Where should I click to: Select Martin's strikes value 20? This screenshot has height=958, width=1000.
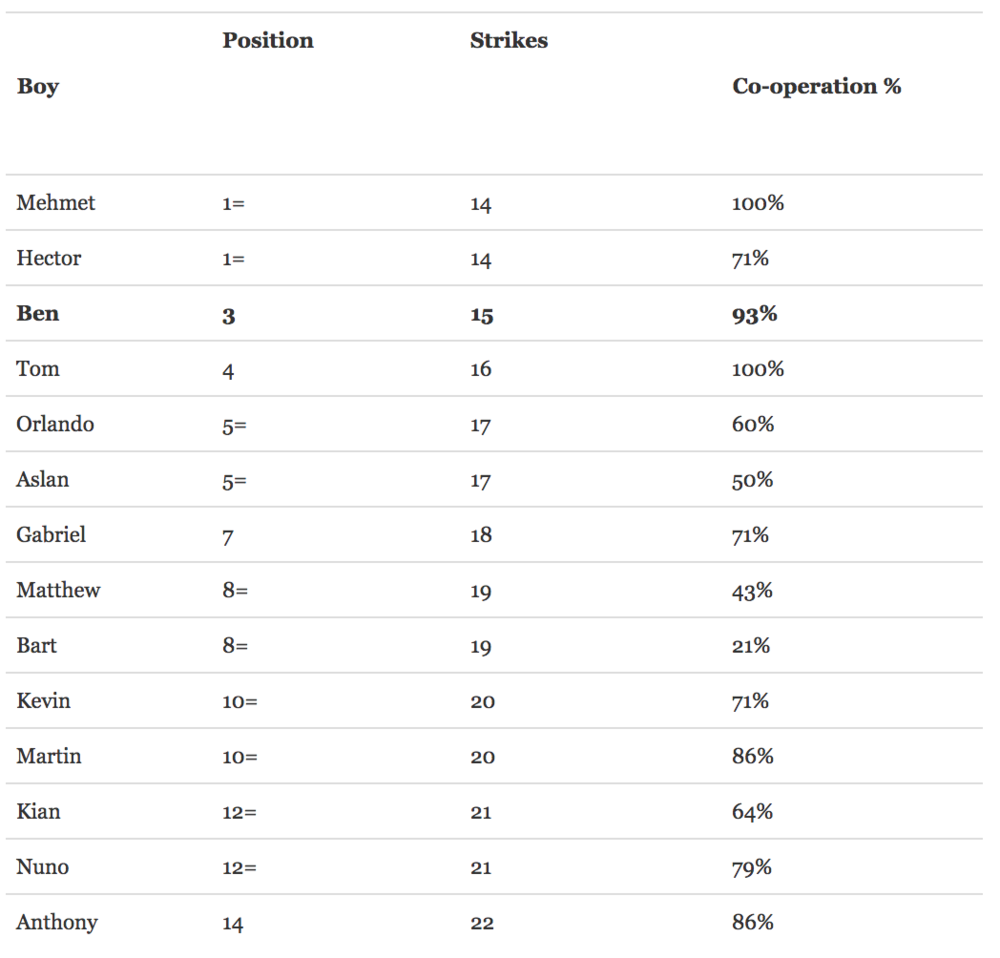pyautogui.click(x=482, y=757)
